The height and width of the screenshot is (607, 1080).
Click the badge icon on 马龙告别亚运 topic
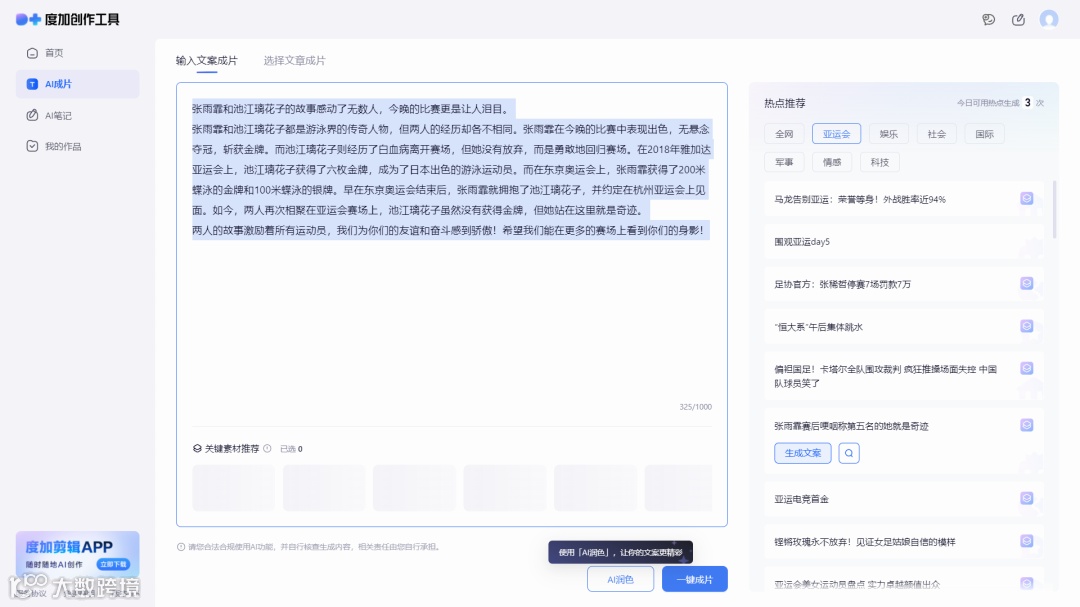click(1026, 198)
